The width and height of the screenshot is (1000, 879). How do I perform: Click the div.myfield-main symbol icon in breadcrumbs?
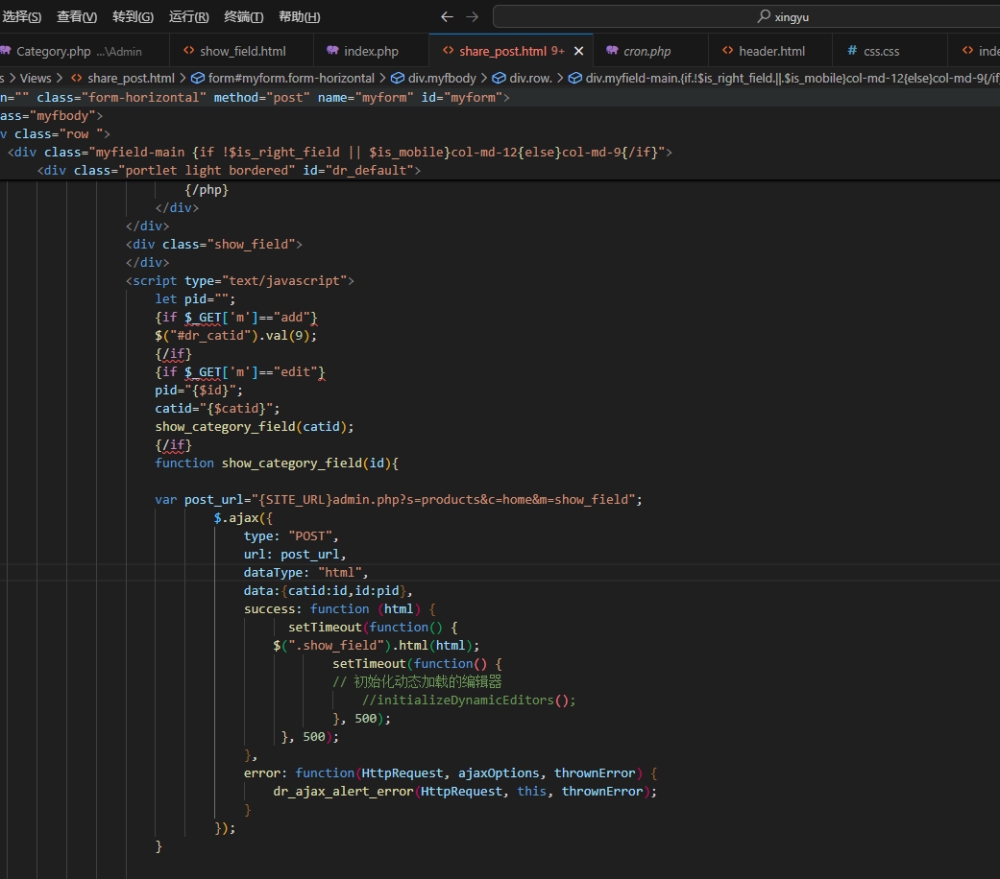[575, 78]
